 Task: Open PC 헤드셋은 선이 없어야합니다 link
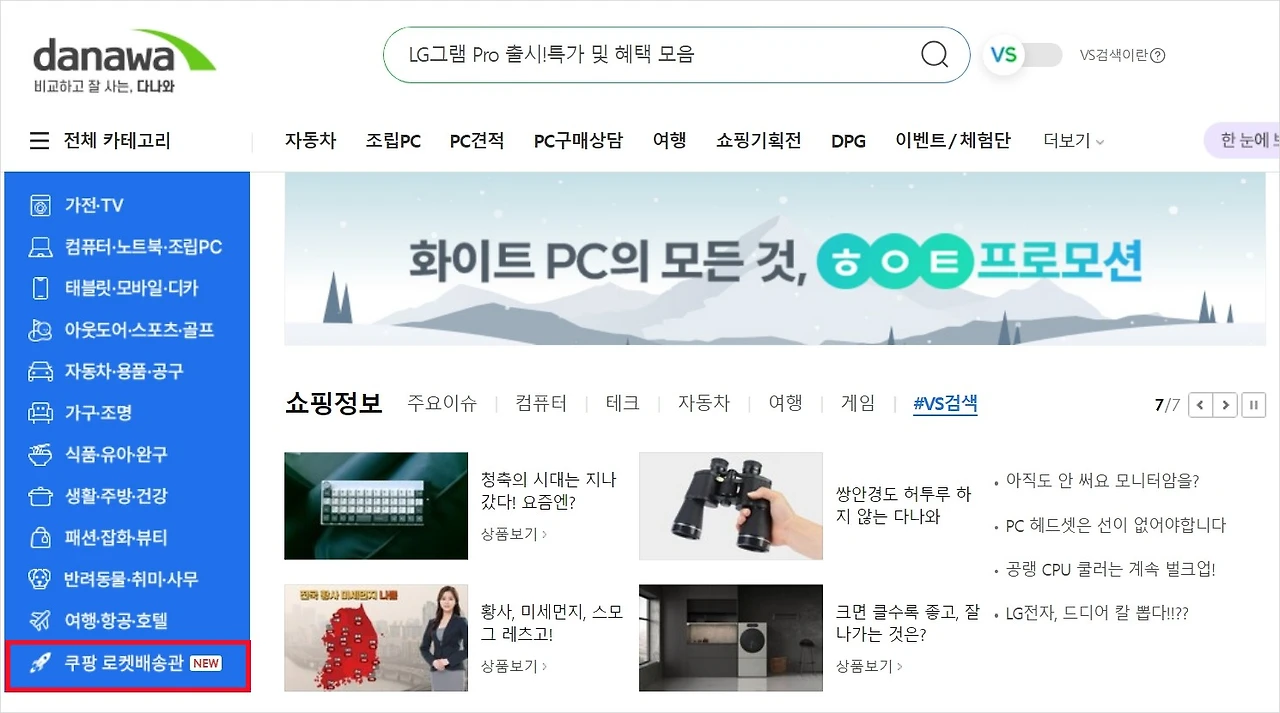tap(1115, 525)
